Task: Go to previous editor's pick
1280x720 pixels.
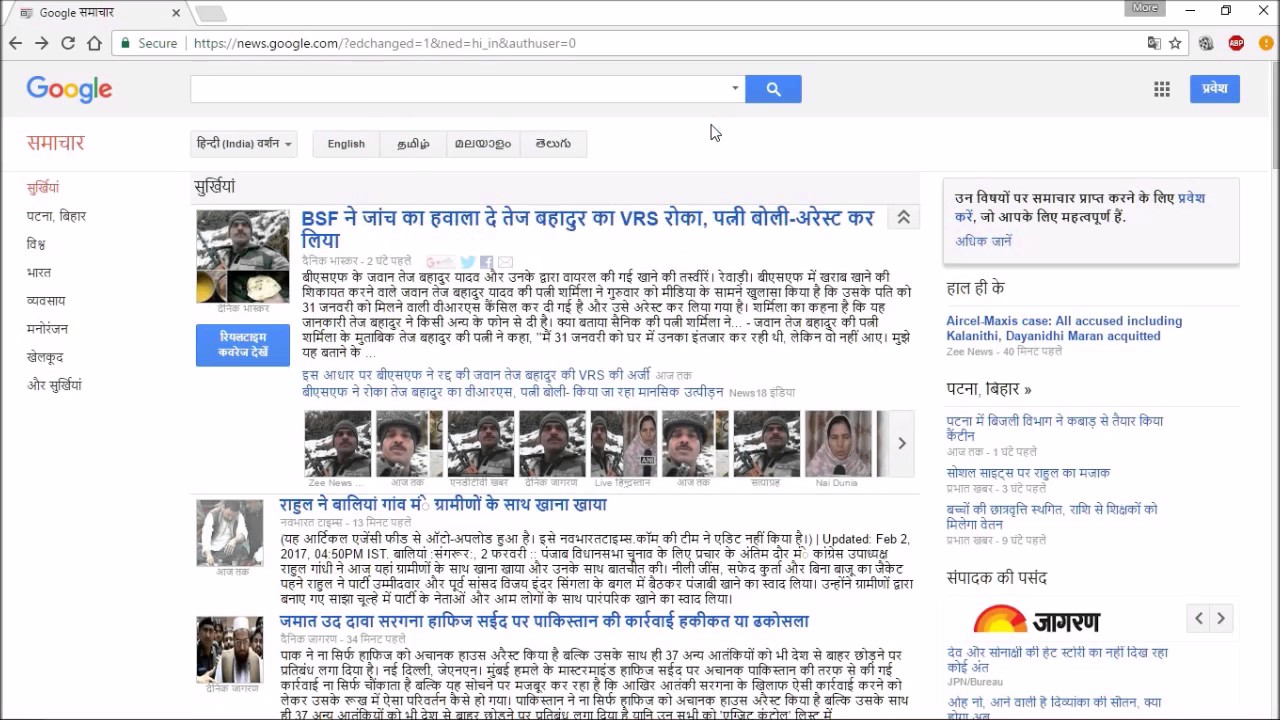Action: click(1199, 618)
